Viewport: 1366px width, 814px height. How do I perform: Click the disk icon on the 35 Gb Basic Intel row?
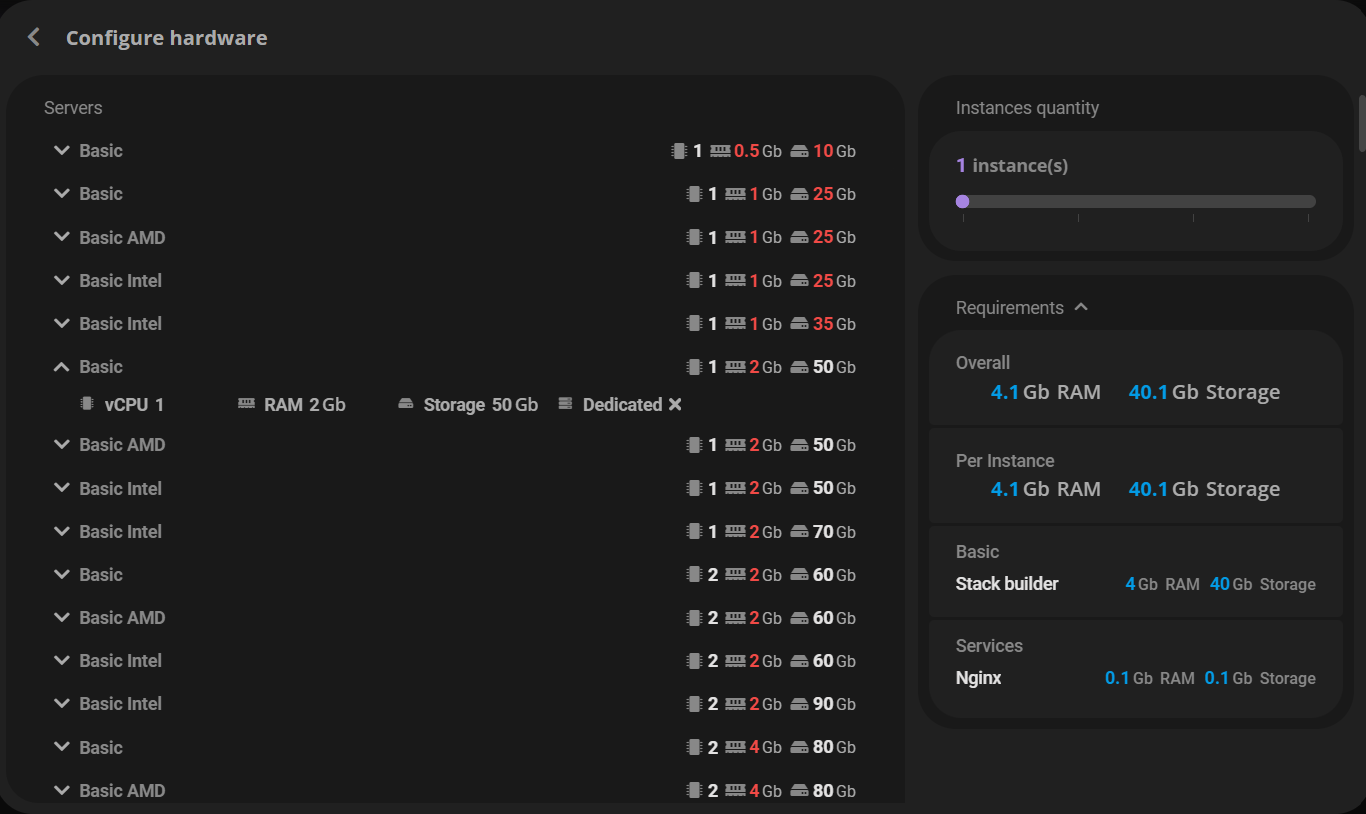click(799, 324)
